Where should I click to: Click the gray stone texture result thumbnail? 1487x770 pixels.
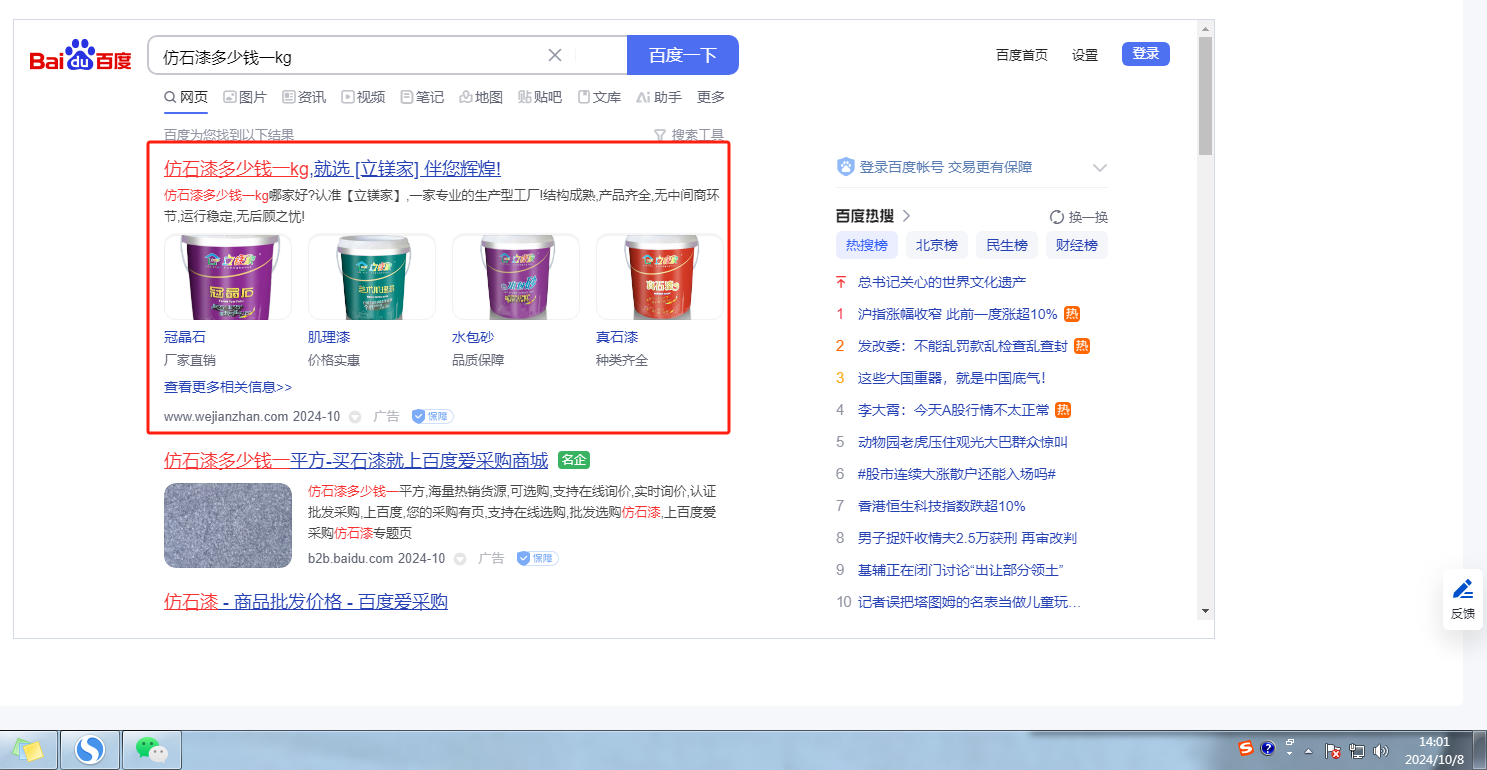(228, 525)
